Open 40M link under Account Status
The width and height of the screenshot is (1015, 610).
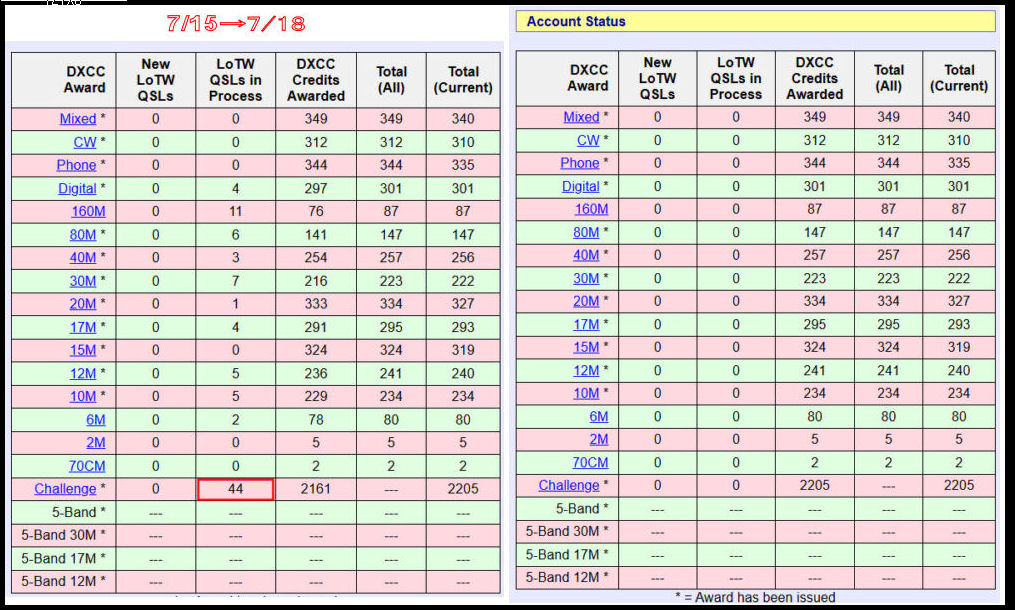click(x=586, y=255)
